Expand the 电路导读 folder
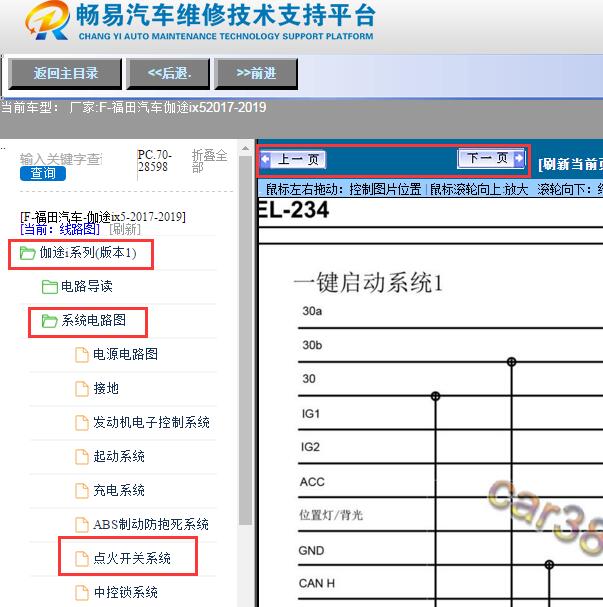The height and width of the screenshot is (607, 603). pos(87,286)
